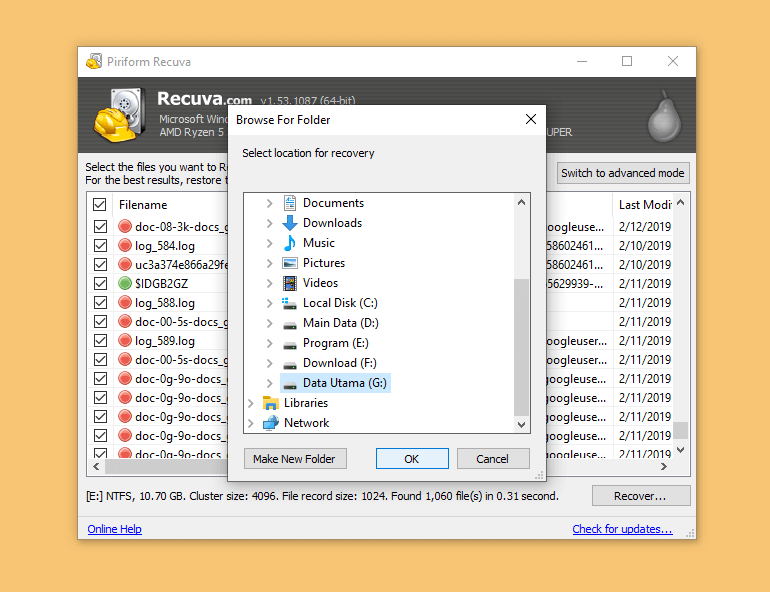770x592 pixels.
Task: Toggle the select-all checkbox beside Filename header
Action: (x=100, y=204)
